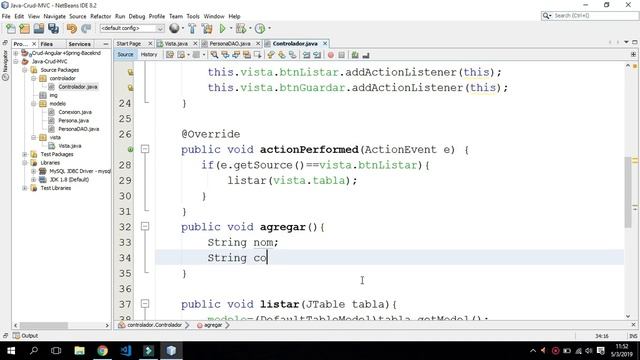Click the Windows Start button
This screenshot has width=640, height=360.
coord(11,351)
